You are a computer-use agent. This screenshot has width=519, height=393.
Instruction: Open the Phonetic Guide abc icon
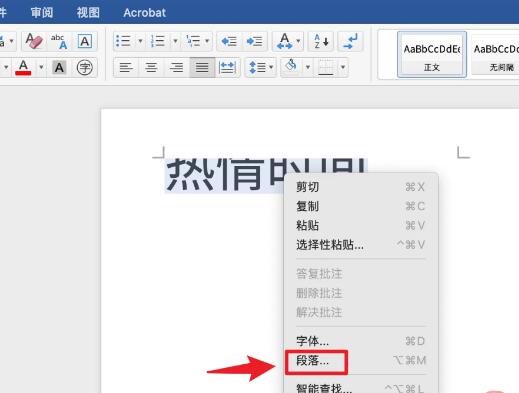point(59,41)
